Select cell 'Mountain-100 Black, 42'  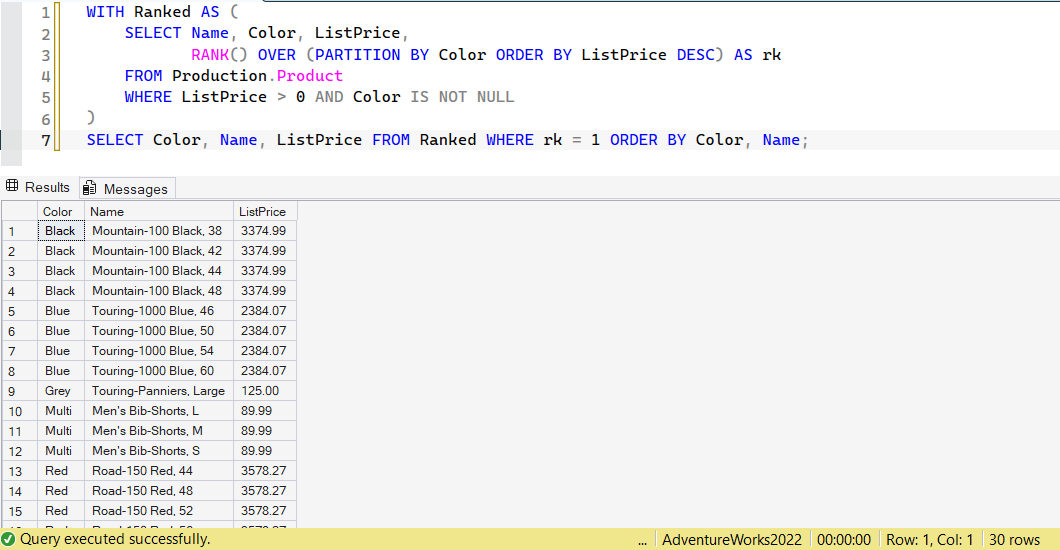coord(159,251)
